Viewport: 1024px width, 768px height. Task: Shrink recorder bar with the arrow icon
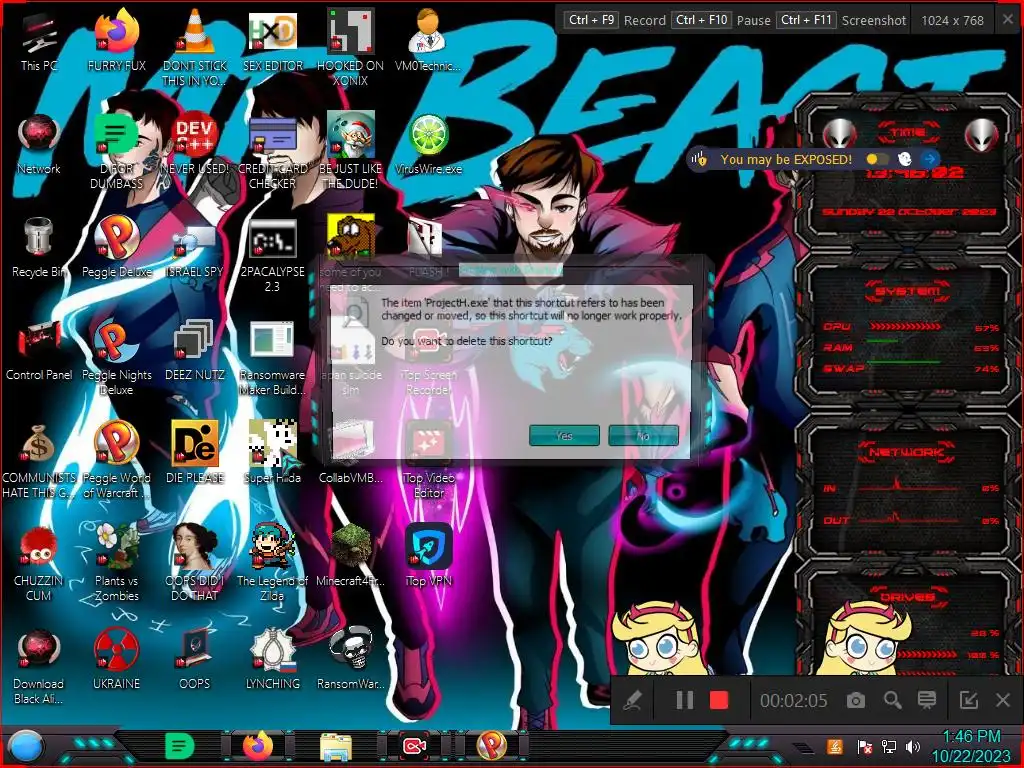[x=968, y=701]
